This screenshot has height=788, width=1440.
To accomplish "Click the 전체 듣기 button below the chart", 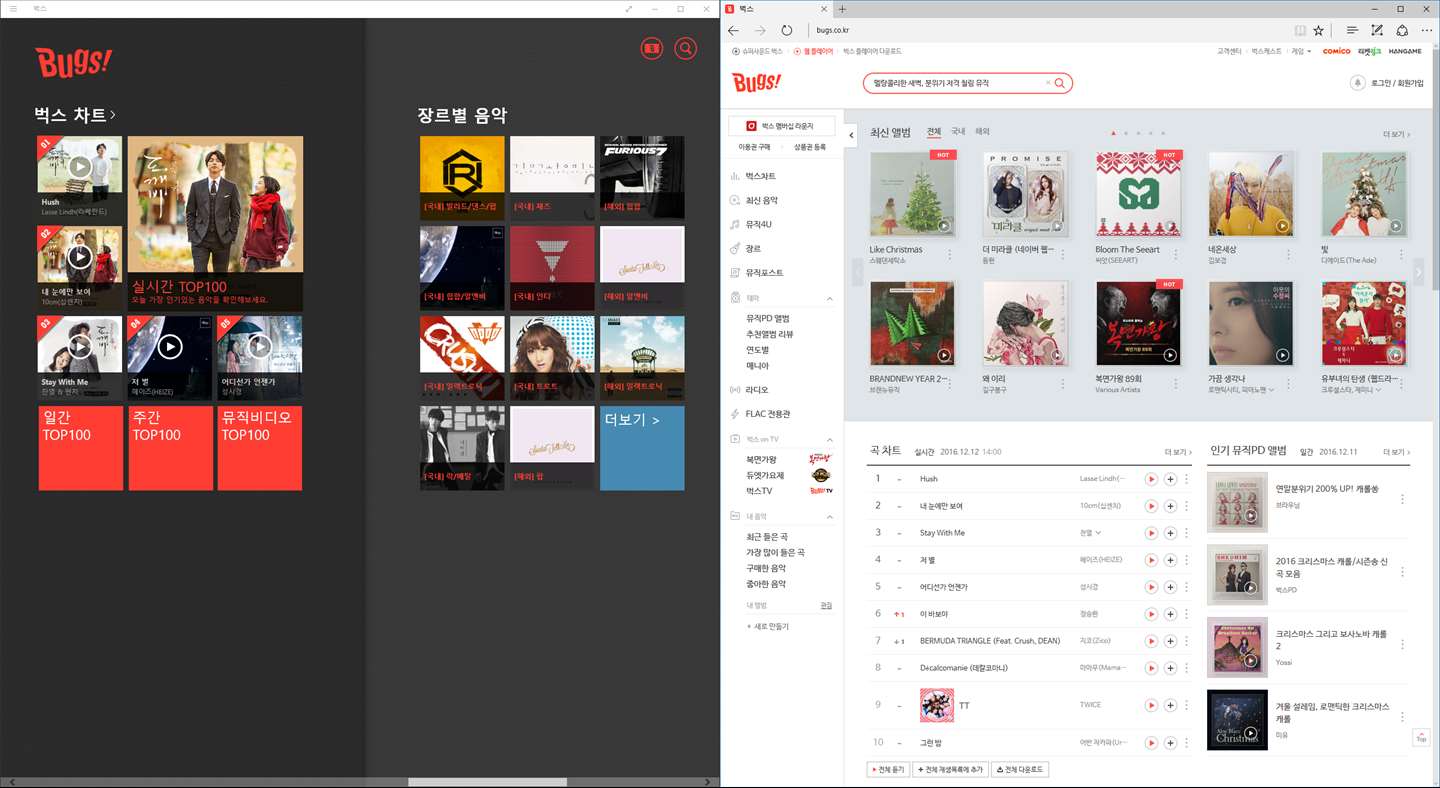I will 889,769.
